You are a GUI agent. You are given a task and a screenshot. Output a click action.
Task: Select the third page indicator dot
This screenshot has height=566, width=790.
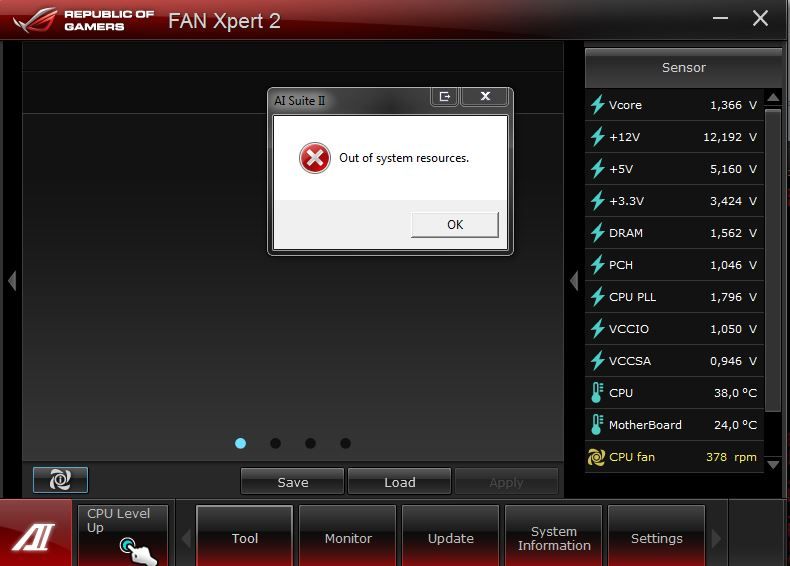click(310, 443)
